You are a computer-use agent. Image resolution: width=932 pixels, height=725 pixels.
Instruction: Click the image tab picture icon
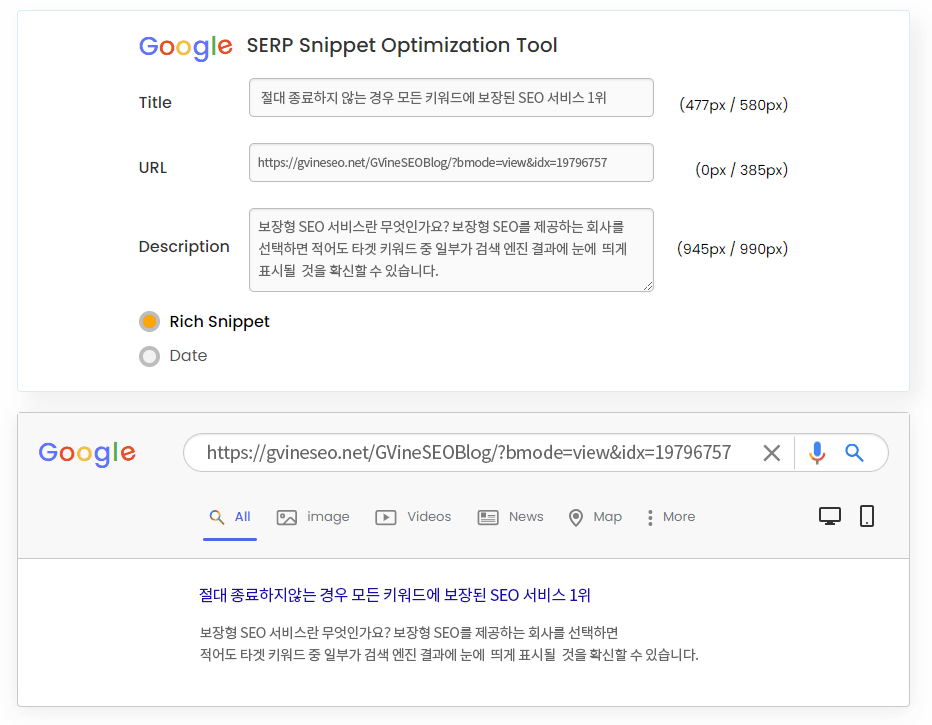[286, 518]
